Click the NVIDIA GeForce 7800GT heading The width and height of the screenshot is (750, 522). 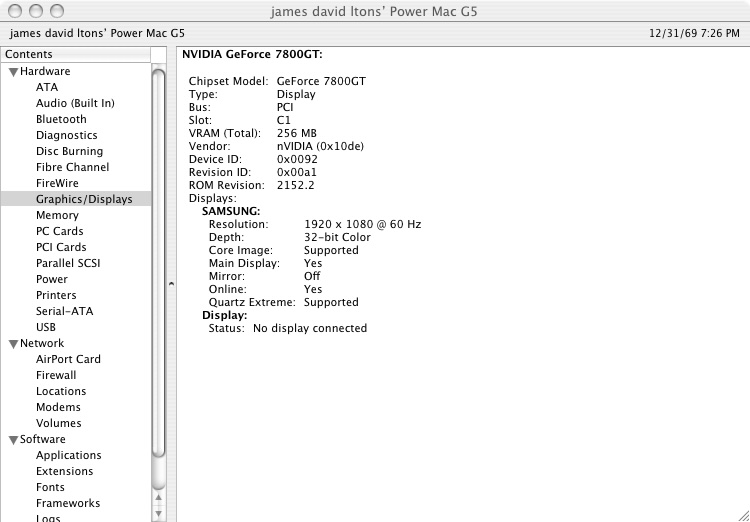pyautogui.click(x=253, y=55)
